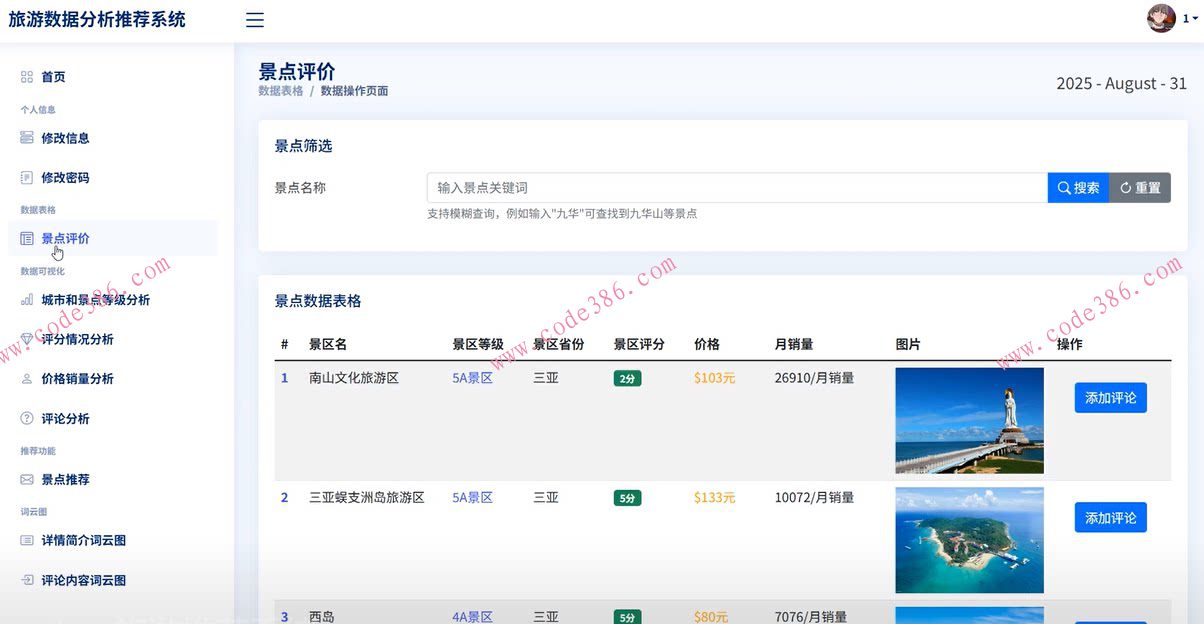Toggle the sidebar with the hamburger icon
This screenshot has width=1204, height=624.
click(x=254, y=19)
